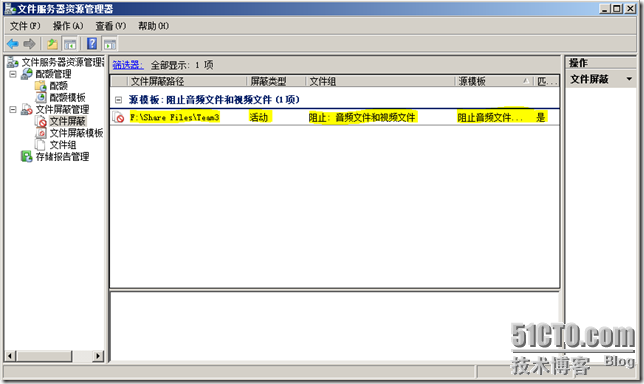Click the up-one-level folder toolbar icon
Viewport: 644px width, 384px height.
[52, 44]
